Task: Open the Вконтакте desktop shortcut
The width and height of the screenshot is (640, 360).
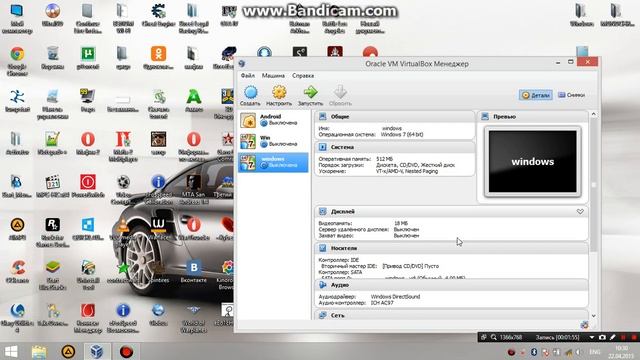Action: pyautogui.click(x=193, y=272)
